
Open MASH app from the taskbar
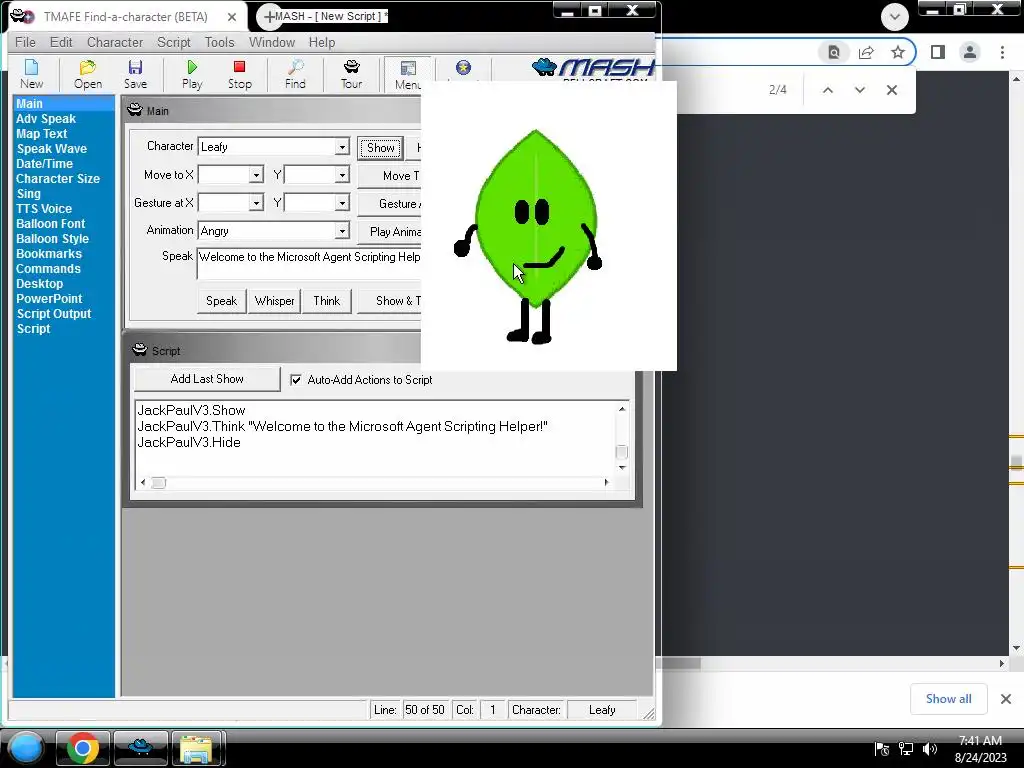[140, 748]
